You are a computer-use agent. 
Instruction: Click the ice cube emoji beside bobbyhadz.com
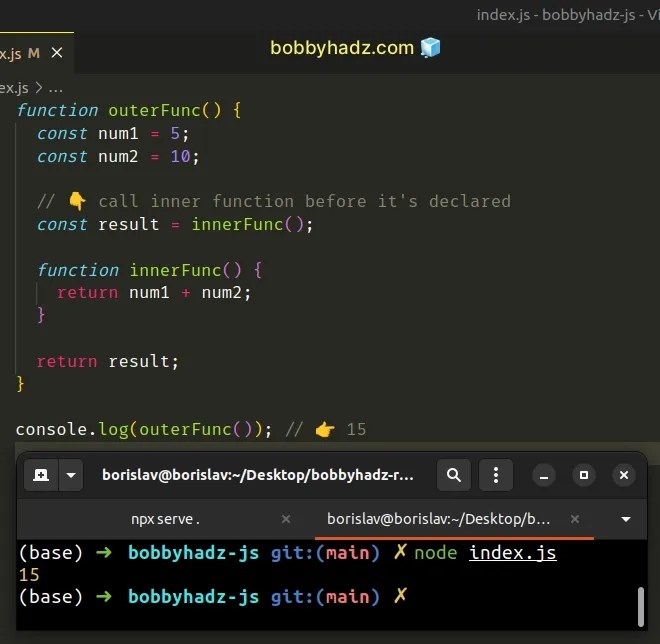pos(431,47)
